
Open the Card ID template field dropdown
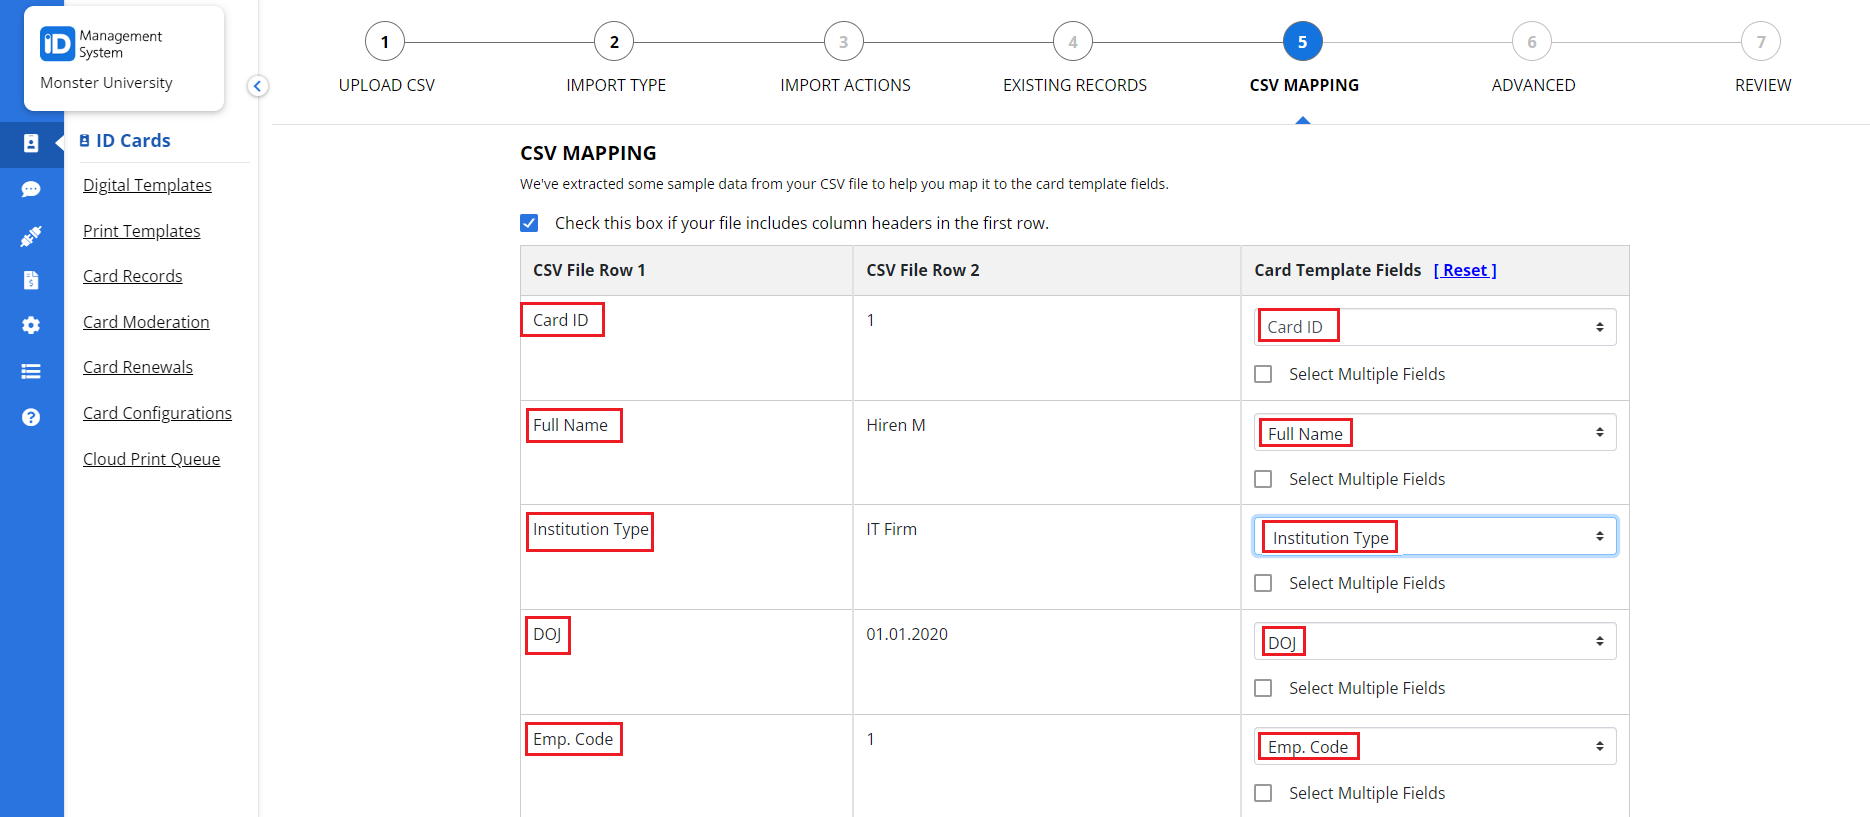coord(1435,327)
